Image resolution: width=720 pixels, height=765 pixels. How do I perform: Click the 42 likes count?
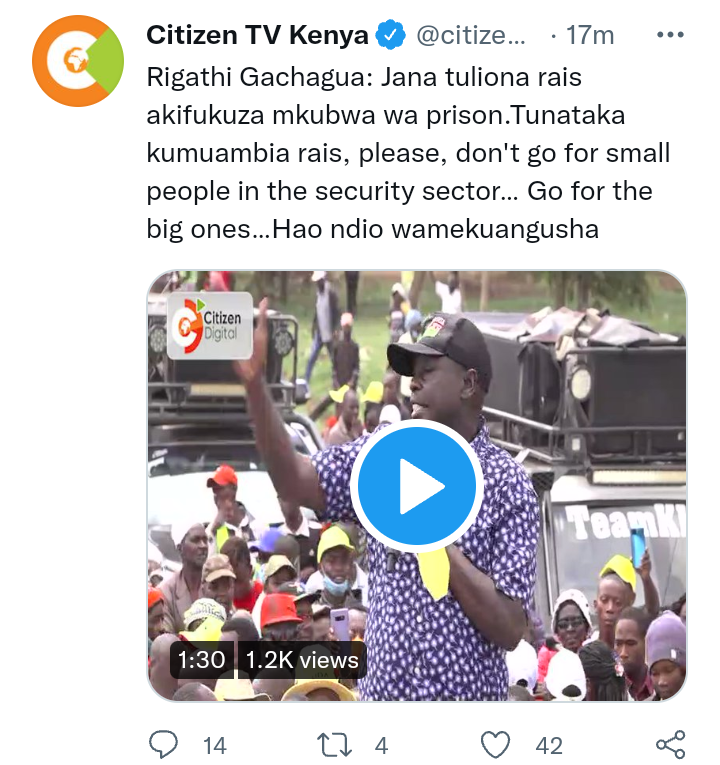point(549,746)
